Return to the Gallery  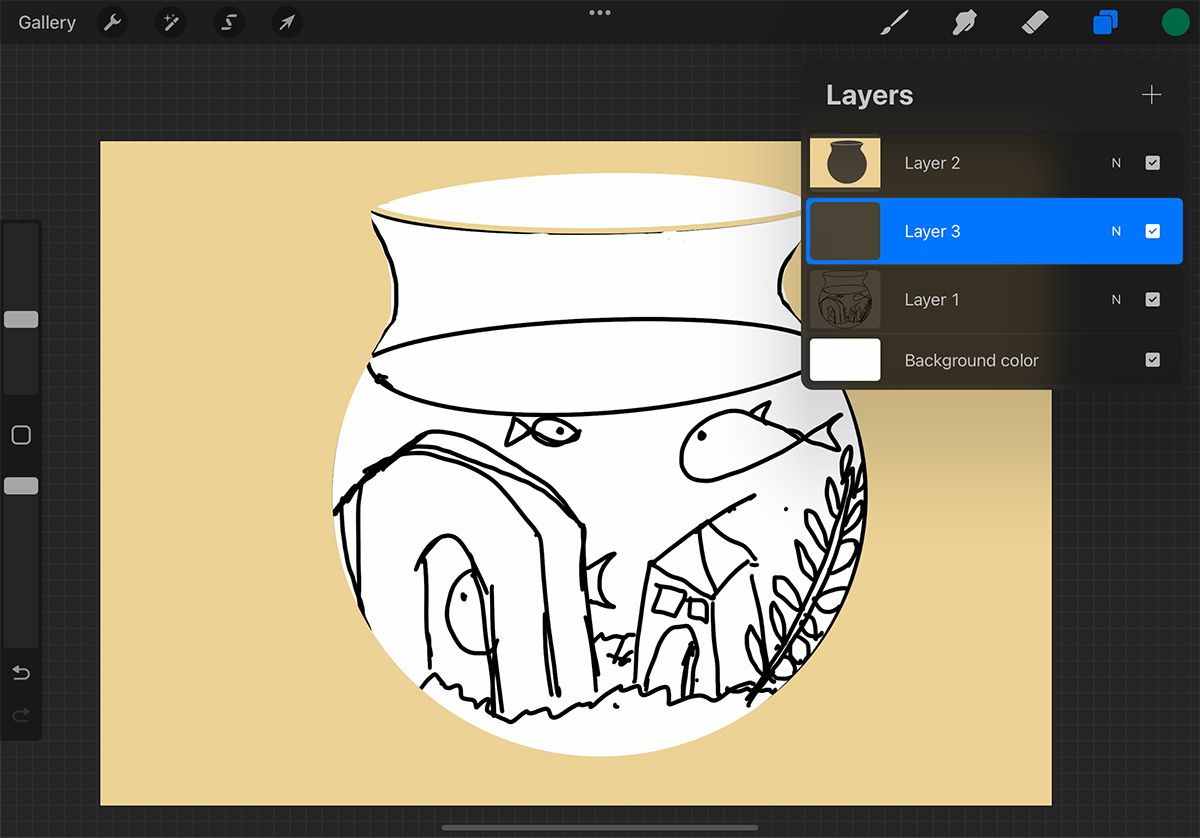click(x=46, y=22)
